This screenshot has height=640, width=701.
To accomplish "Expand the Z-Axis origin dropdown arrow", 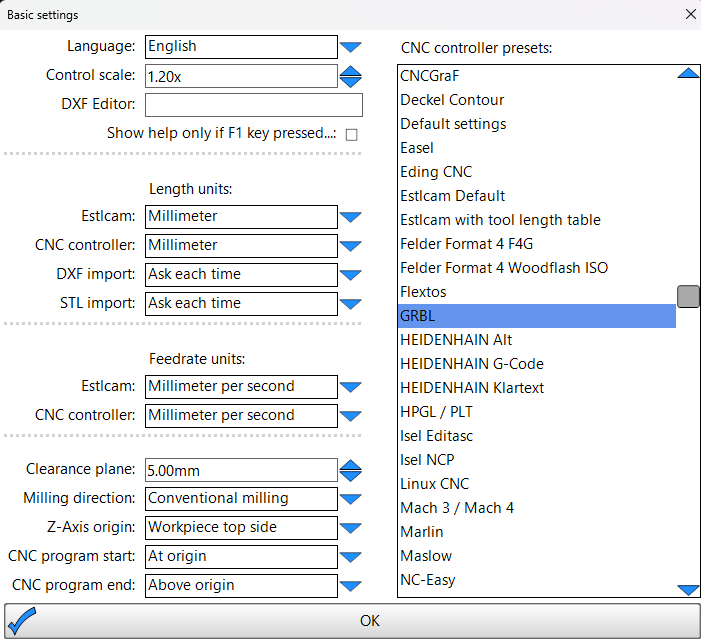I will click(350, 528).
